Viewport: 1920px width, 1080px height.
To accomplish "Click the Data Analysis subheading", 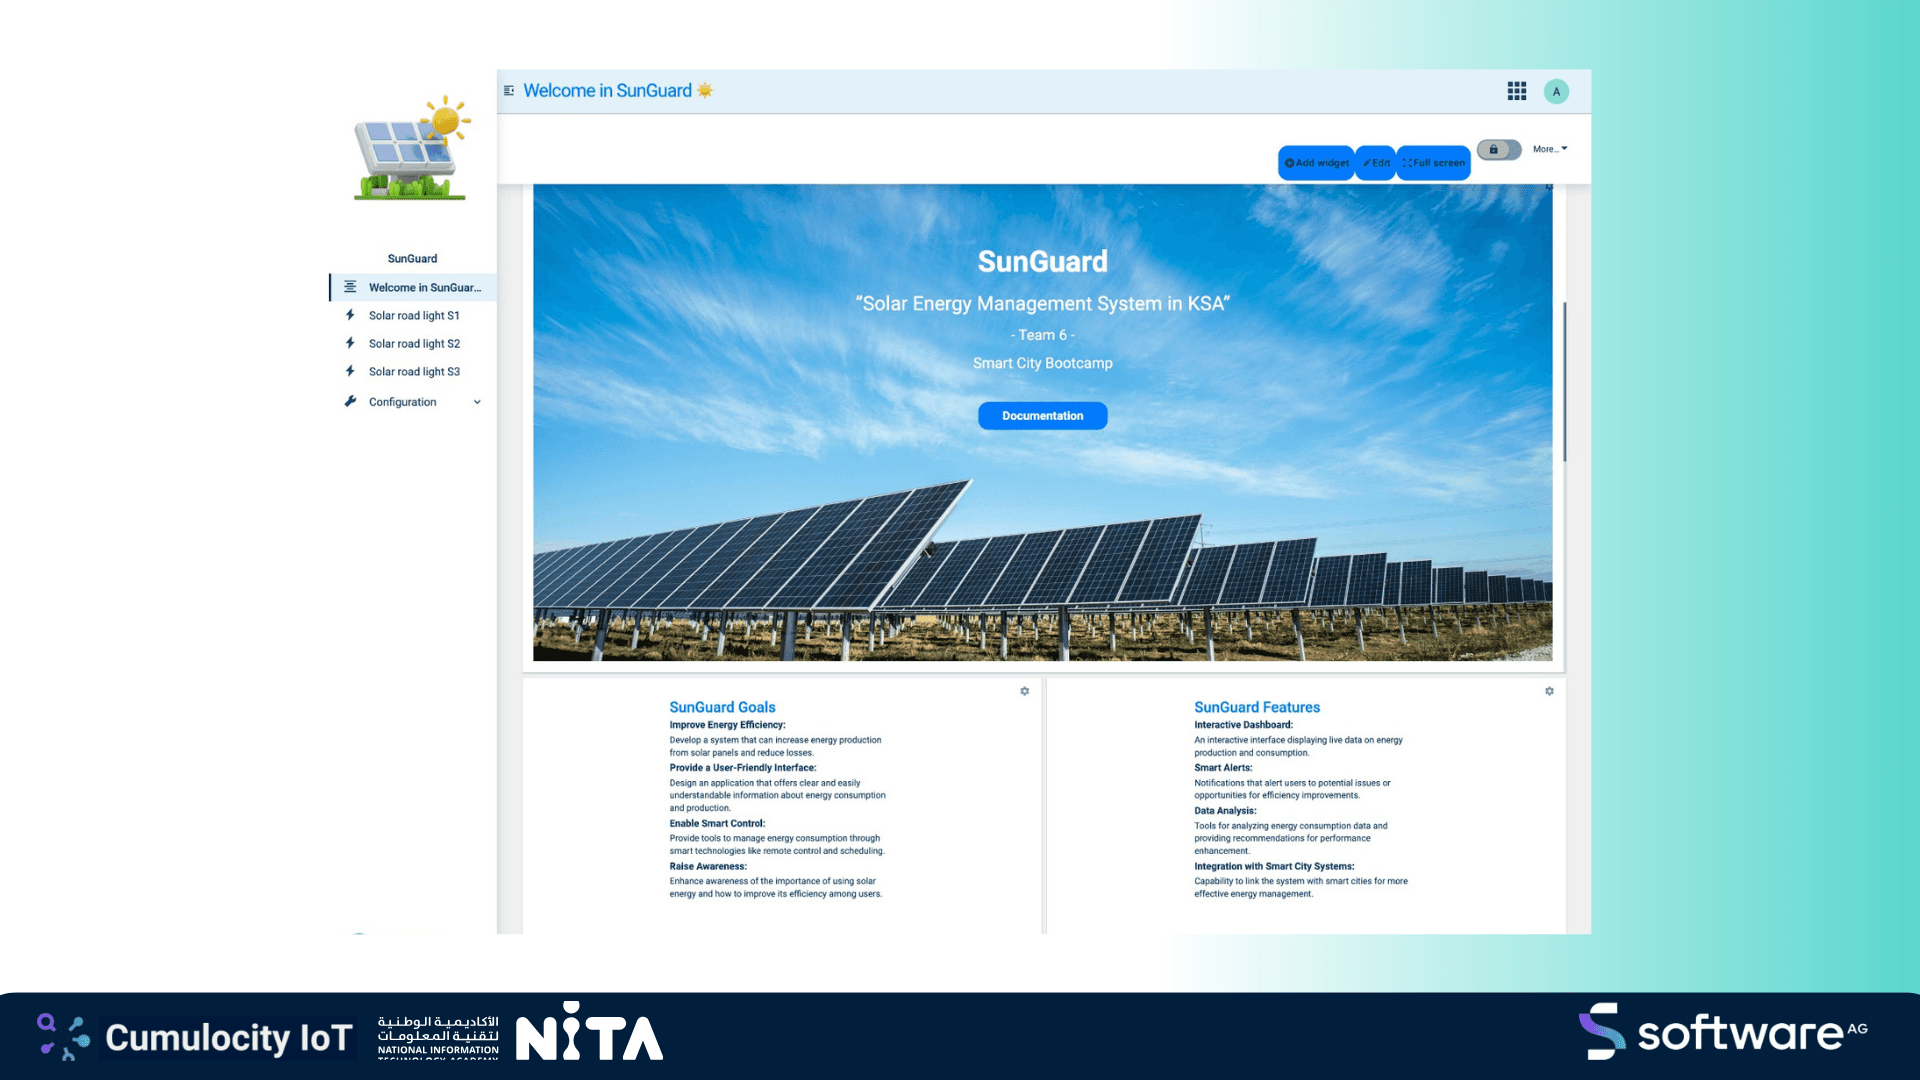I will 1225,811.
